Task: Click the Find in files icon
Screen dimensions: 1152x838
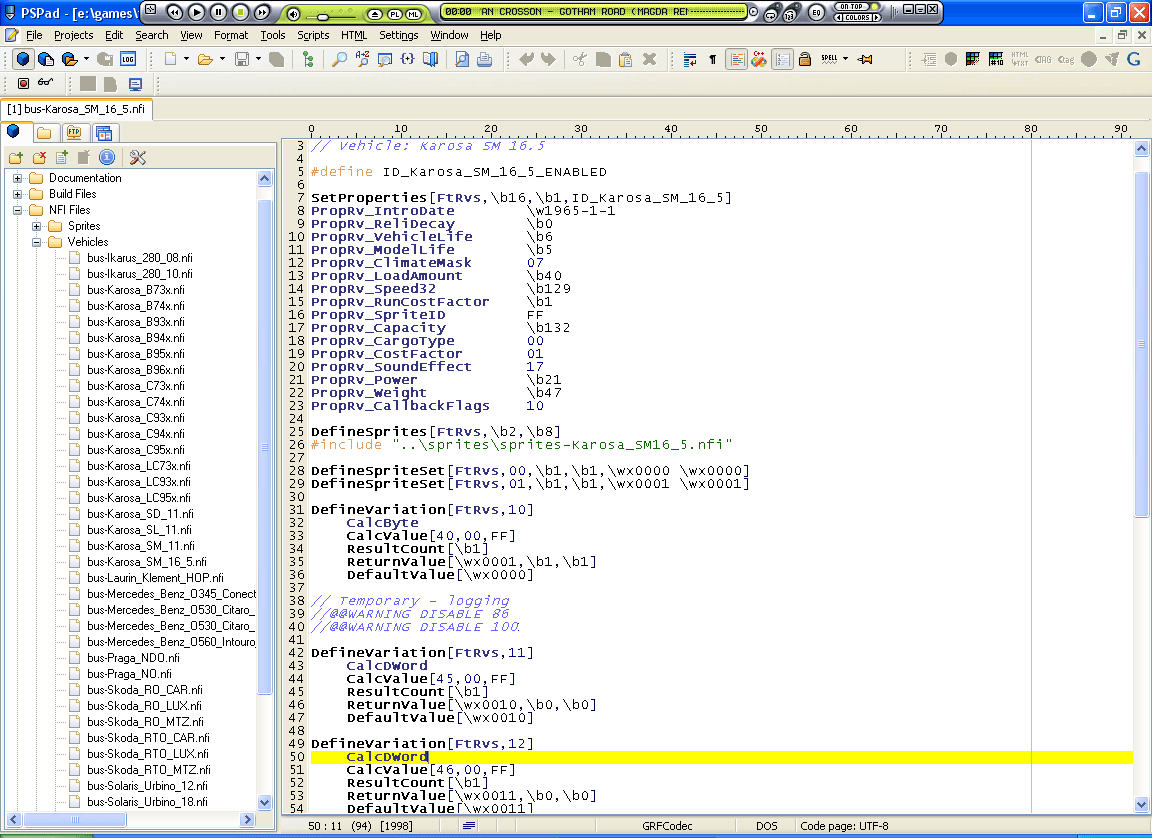Action: [385, 59]
